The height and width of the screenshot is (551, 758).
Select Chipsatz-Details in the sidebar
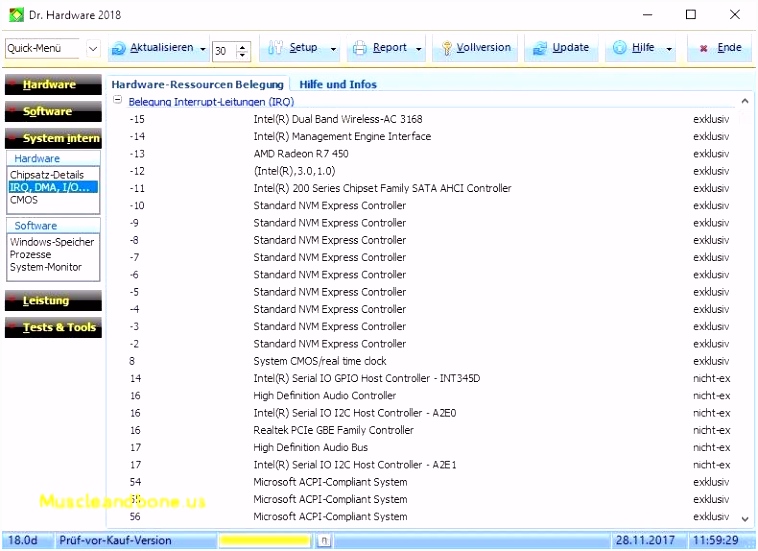click(47, 174)
